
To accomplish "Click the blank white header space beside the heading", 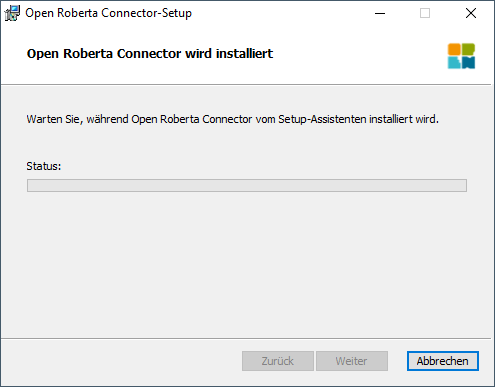I will point(360,53).
